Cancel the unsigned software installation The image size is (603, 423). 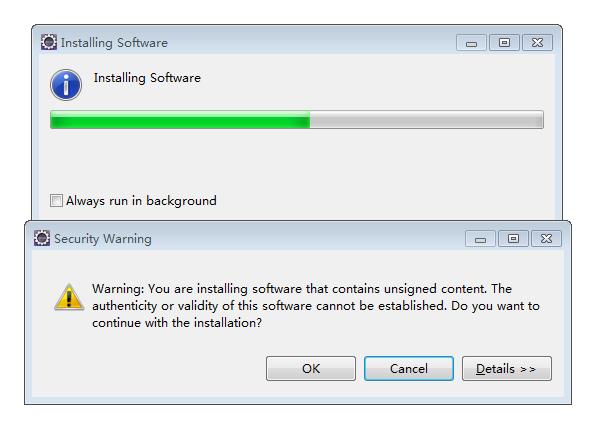point(409,369)
